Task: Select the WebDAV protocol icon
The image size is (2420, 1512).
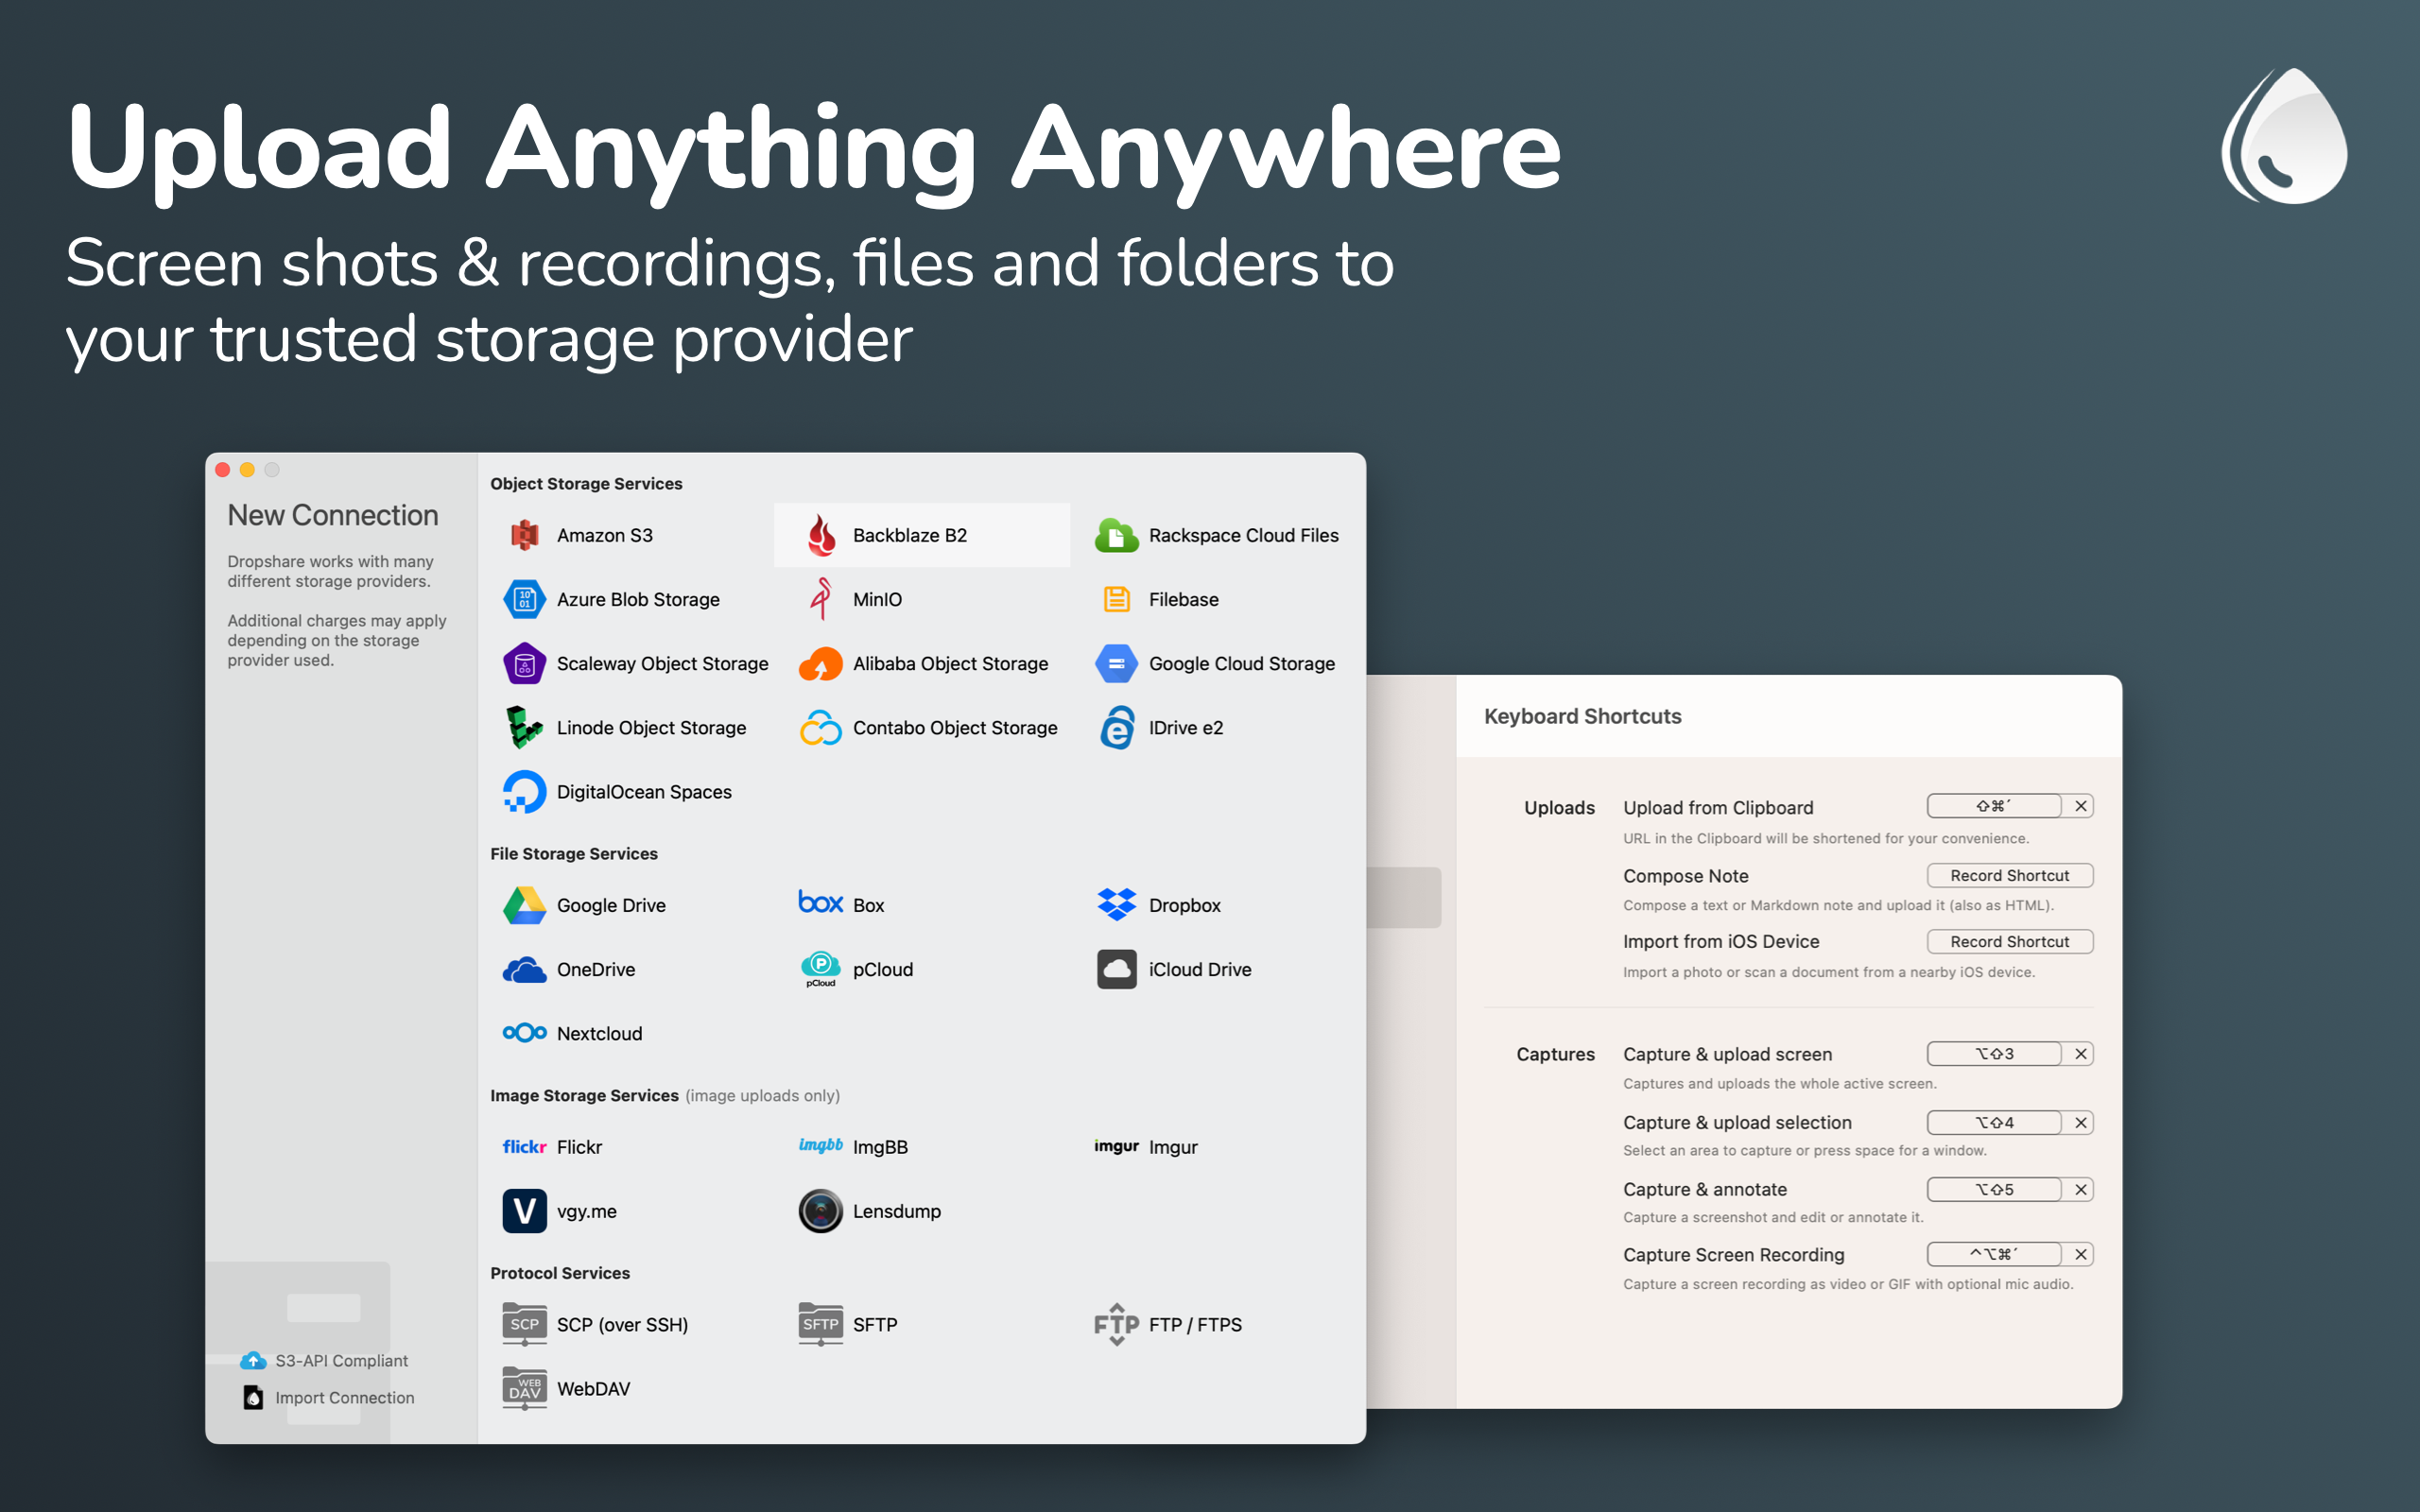Action: pos(524,1389)
